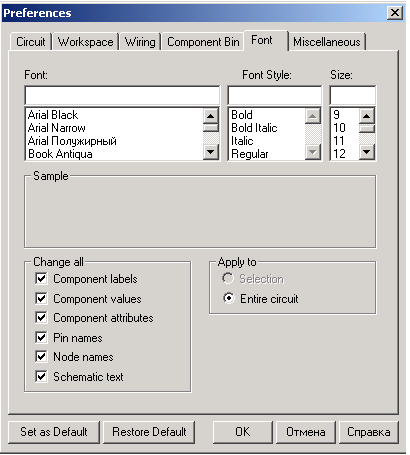Viewport: 410px width, 455px height.
Task: Click the Size list scroll up arrow
Action: tap(367, 116)
